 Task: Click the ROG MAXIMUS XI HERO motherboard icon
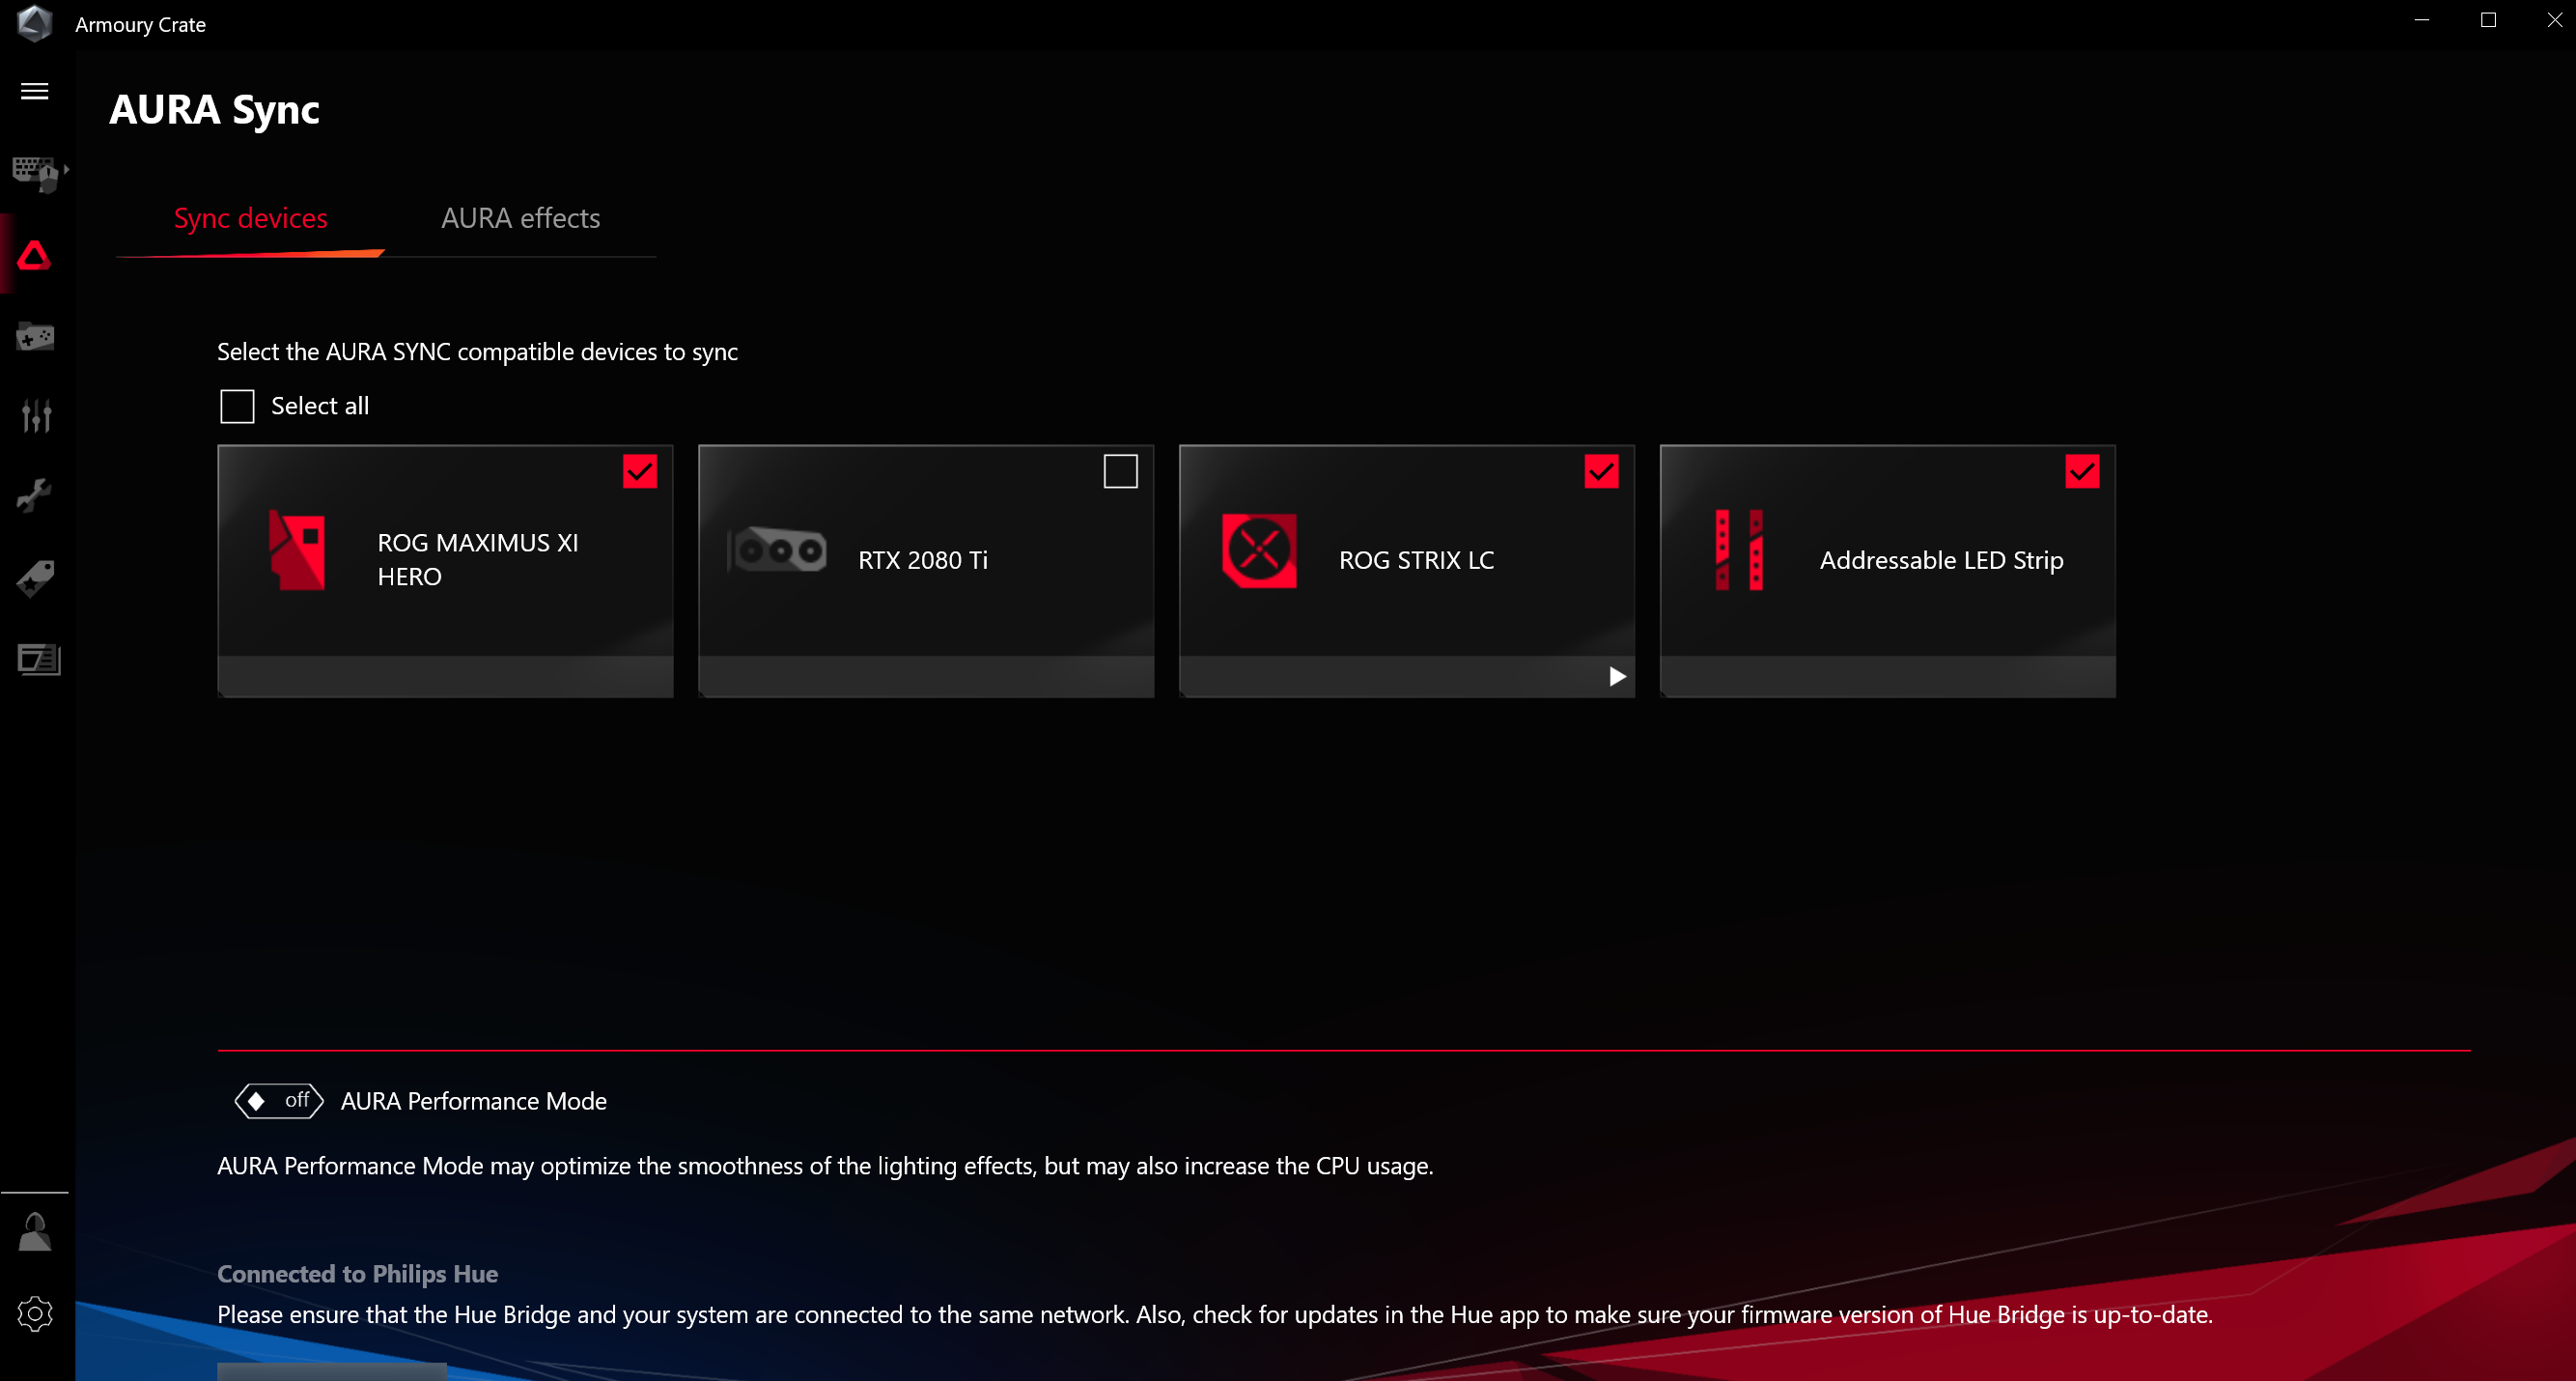(297, 551)
